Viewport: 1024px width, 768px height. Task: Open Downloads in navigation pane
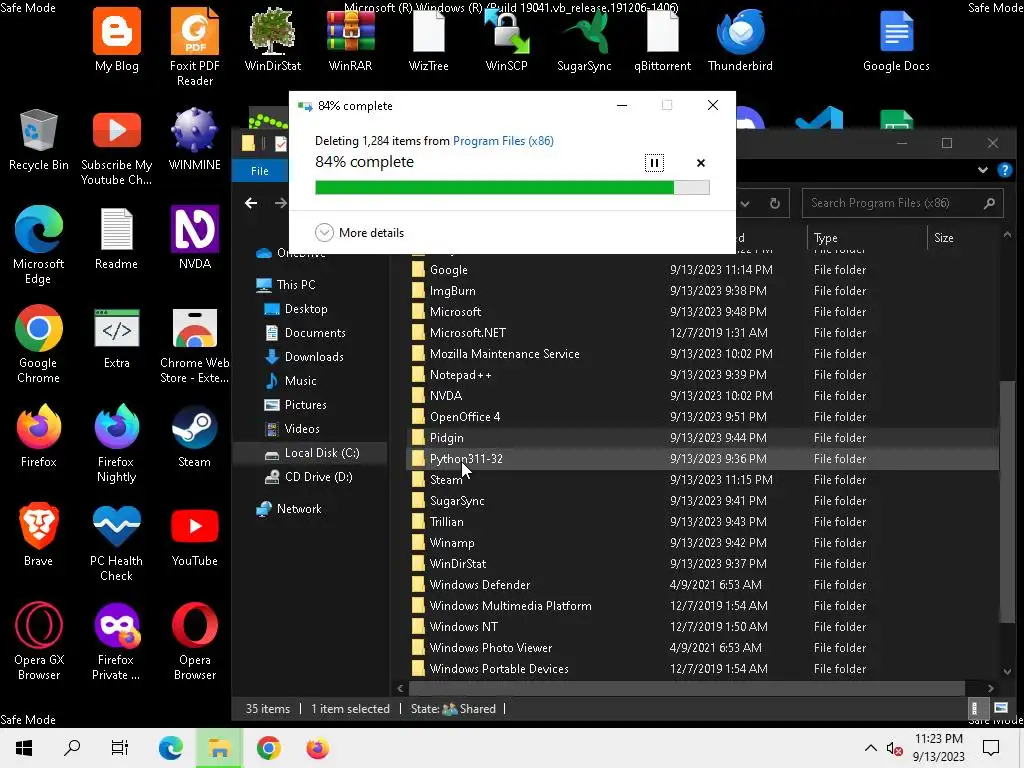coord(313,357)
